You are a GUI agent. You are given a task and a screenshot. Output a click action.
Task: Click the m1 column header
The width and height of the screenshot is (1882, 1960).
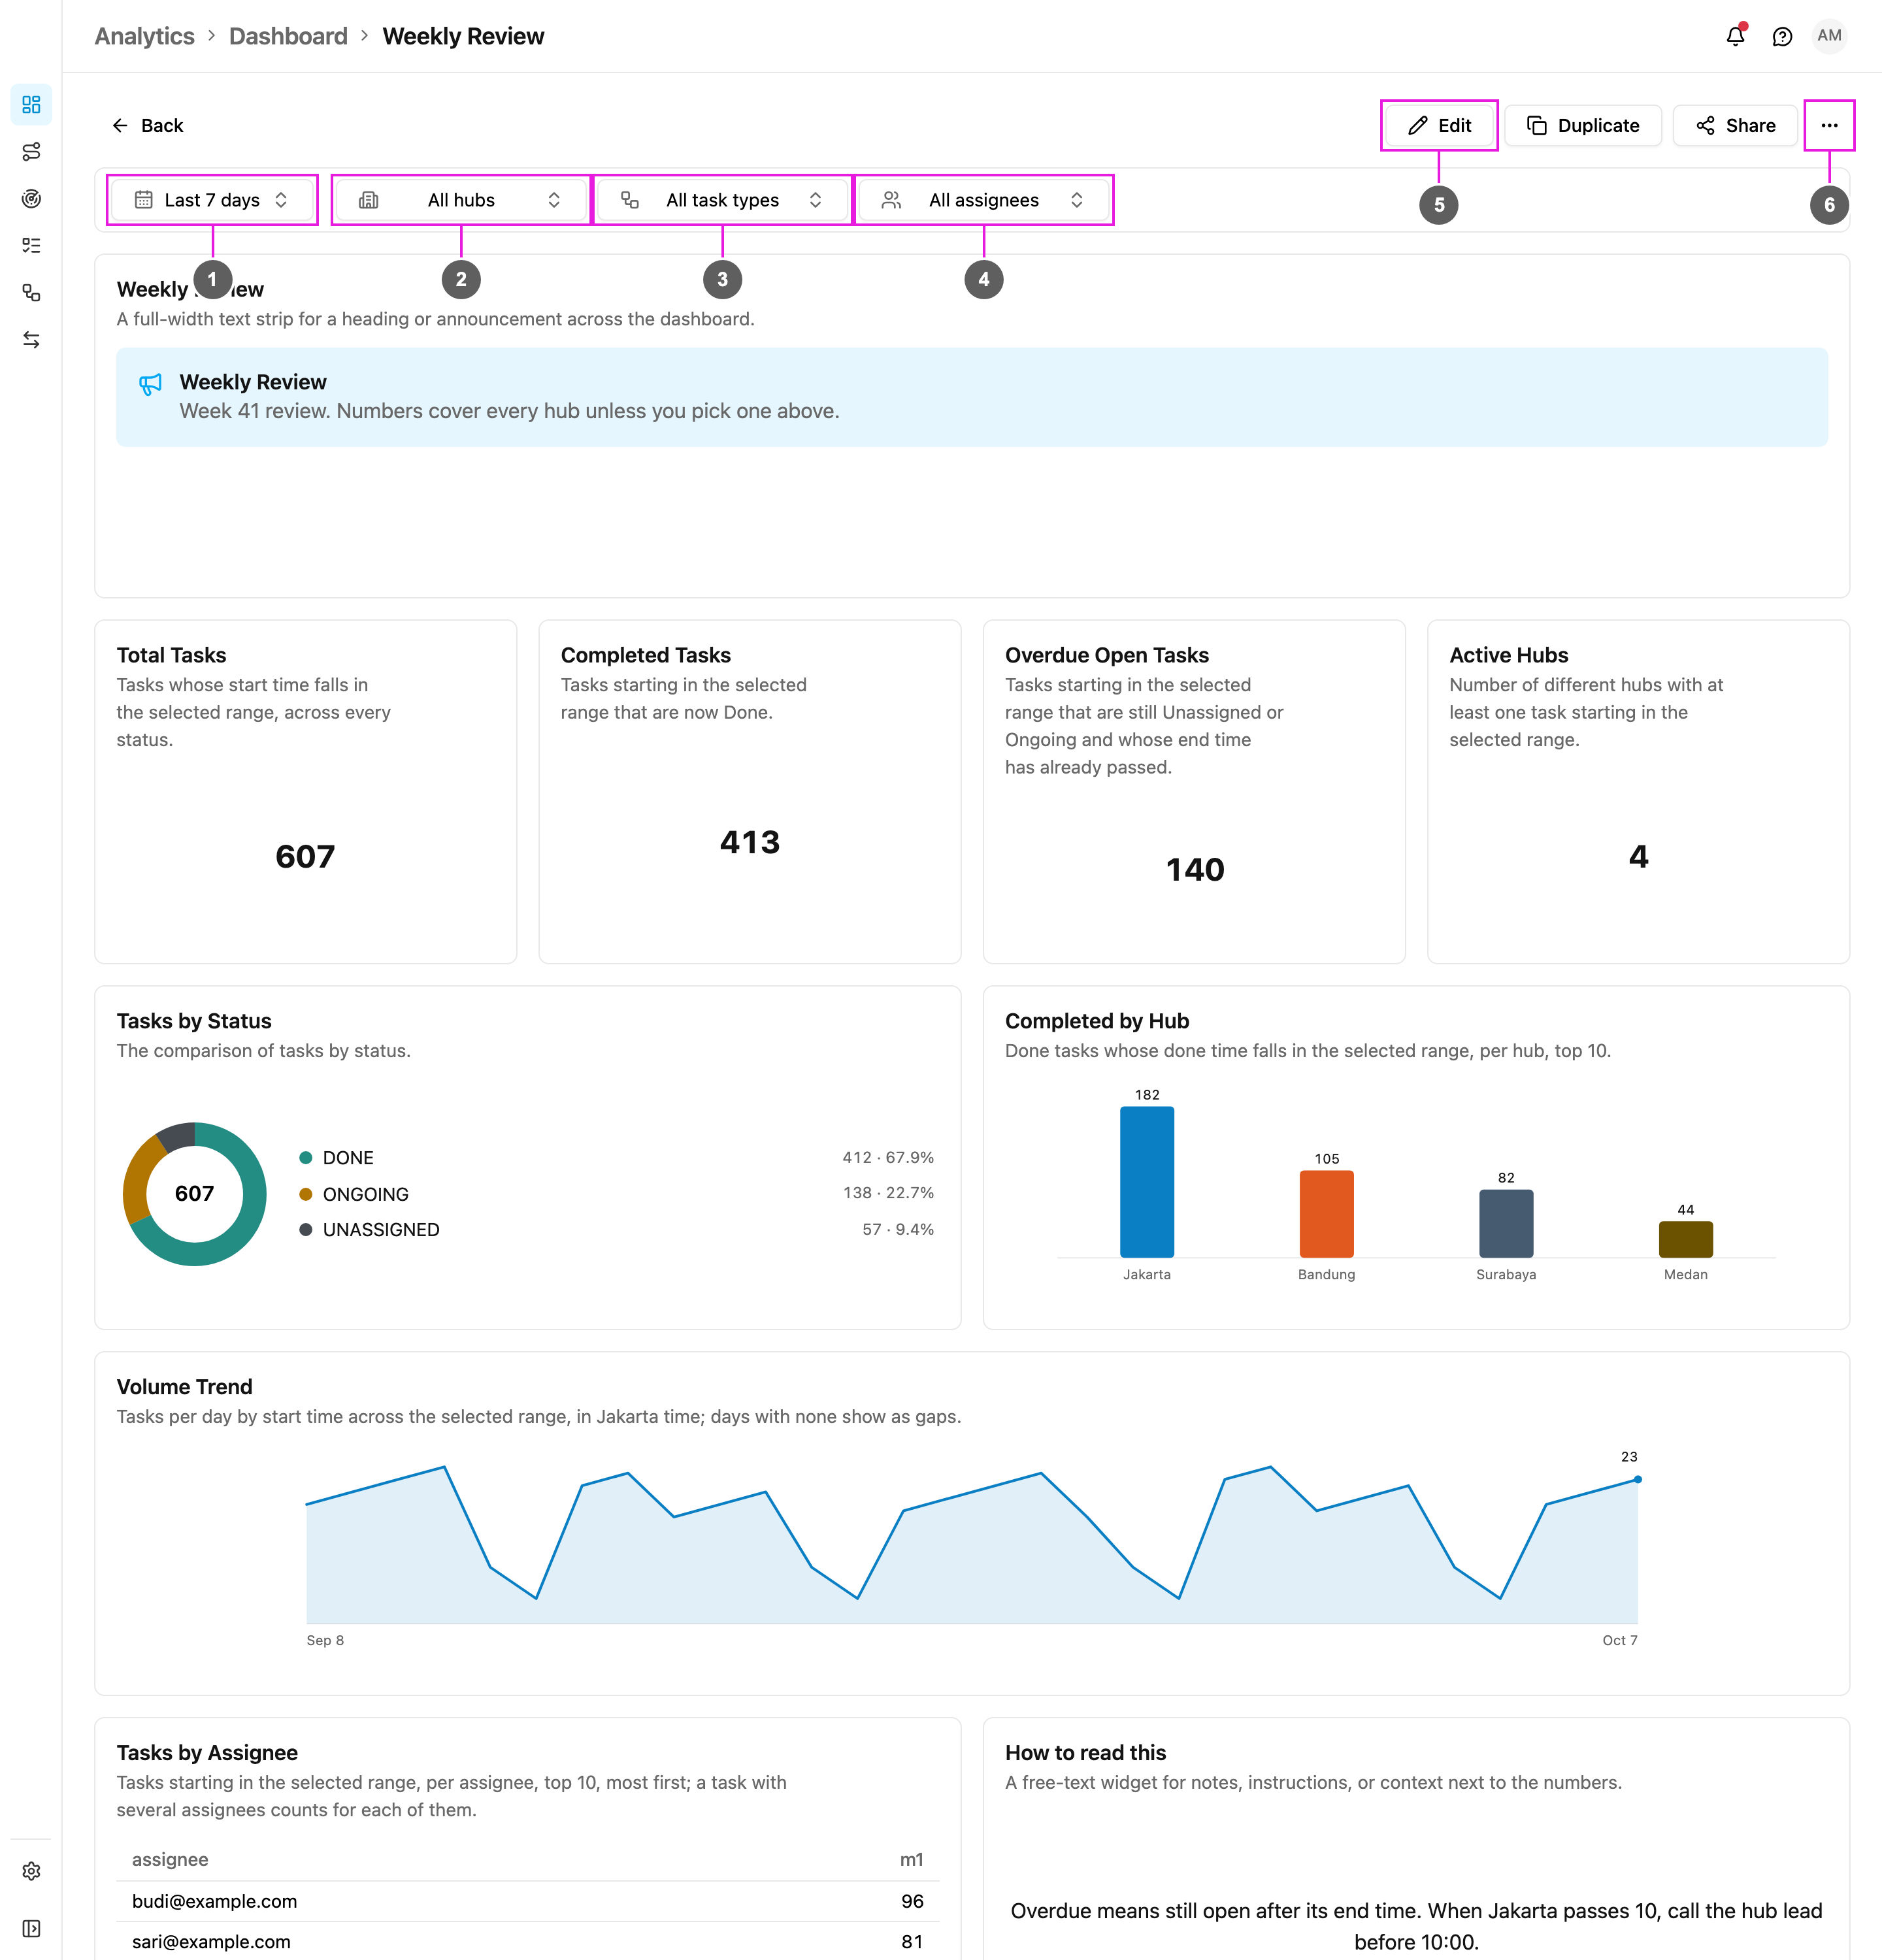(x=911, y=1859)
